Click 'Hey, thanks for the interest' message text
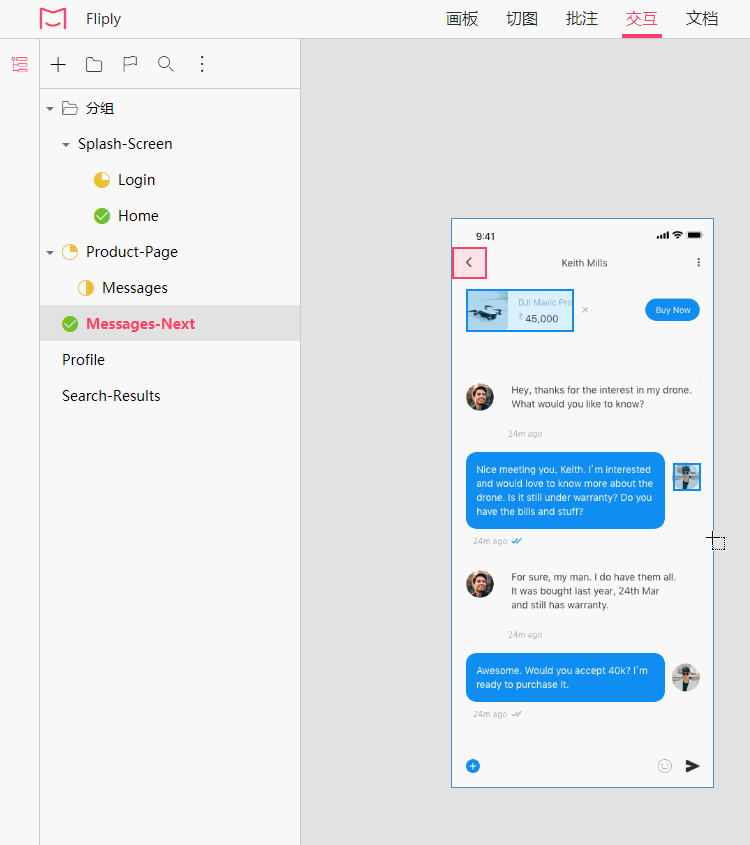The image size is (750, 845). (x=601, y=397)
